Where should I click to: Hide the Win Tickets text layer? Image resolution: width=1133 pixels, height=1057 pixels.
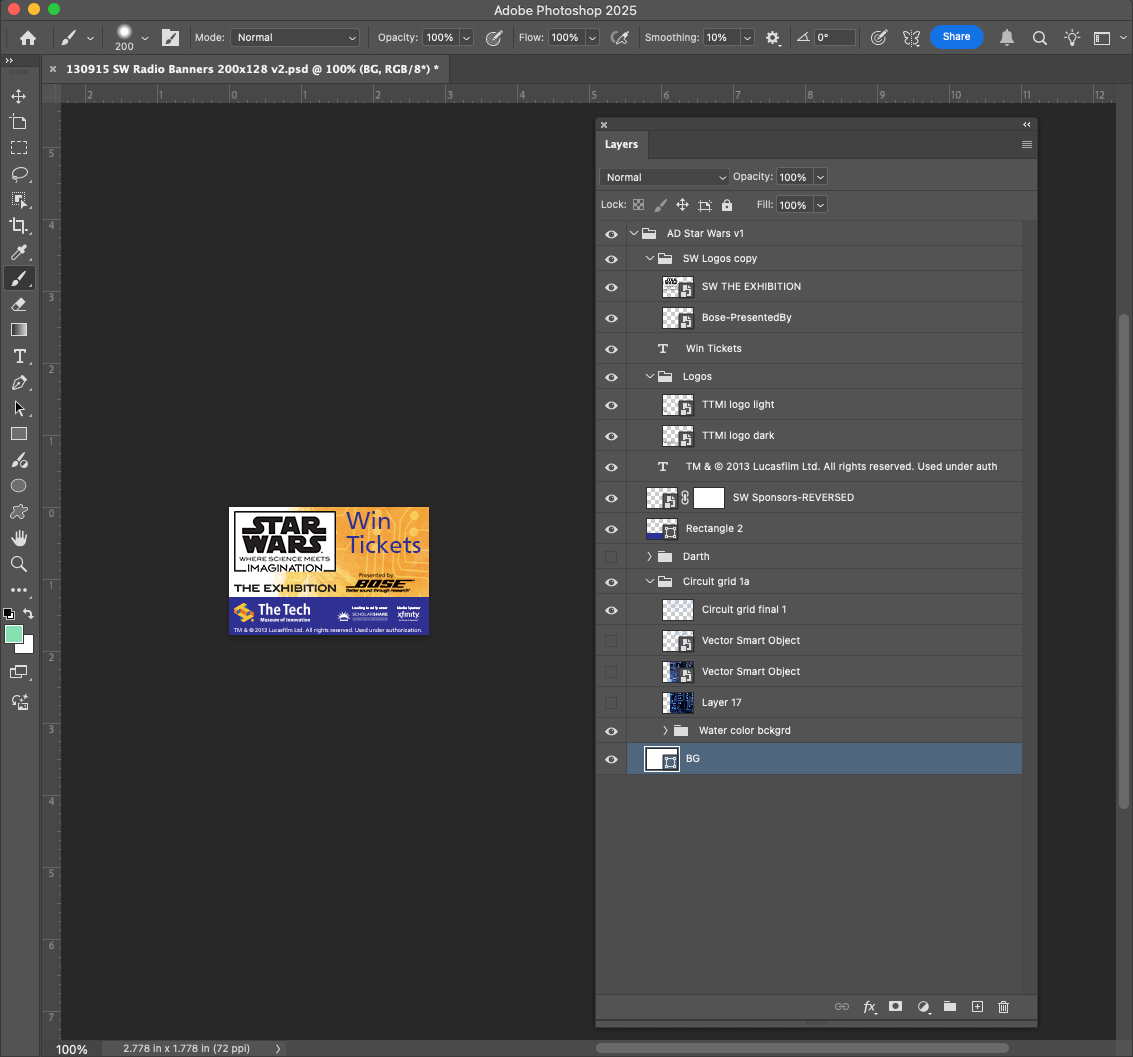click(x=611, y=349)
